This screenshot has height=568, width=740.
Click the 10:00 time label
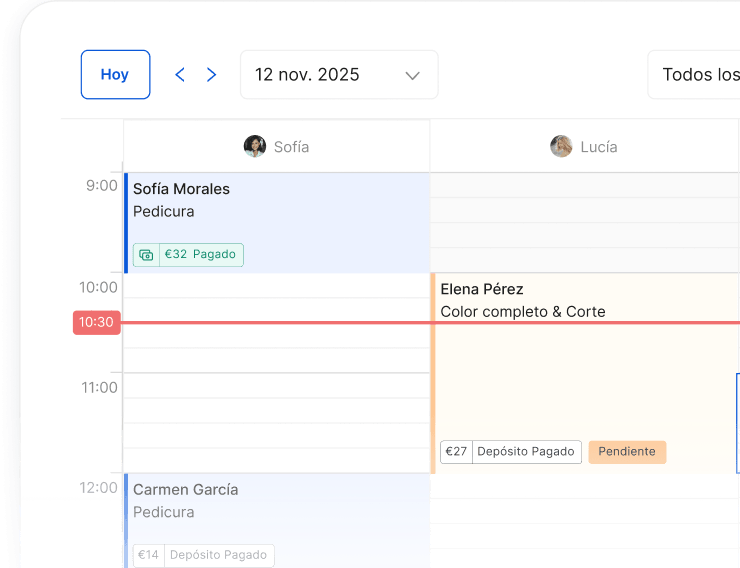tap(98, 287)
